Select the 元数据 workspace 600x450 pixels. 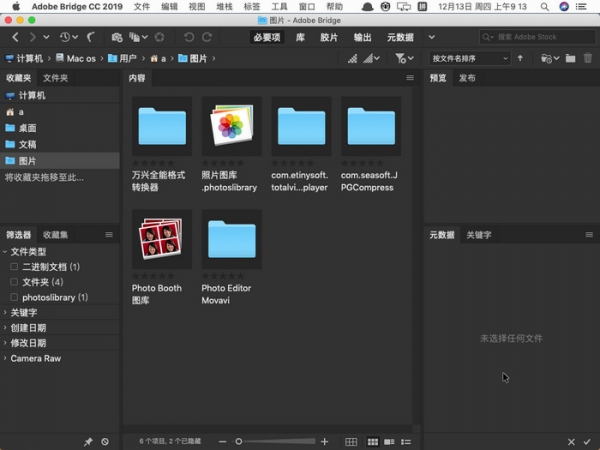point(400,37)
